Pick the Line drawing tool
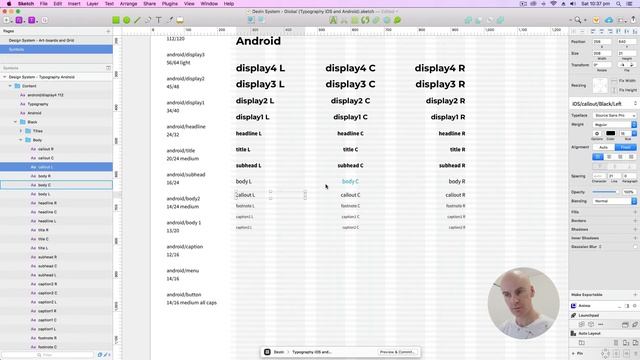The image size is (640, 360). tap(137, 20)
